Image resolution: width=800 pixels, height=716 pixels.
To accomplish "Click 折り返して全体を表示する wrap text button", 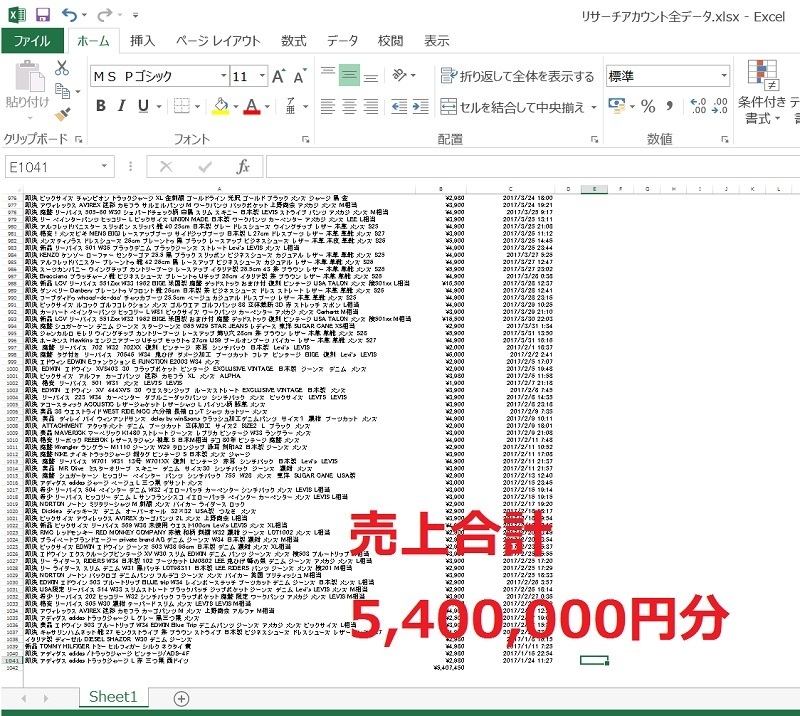I will (517, 76).
